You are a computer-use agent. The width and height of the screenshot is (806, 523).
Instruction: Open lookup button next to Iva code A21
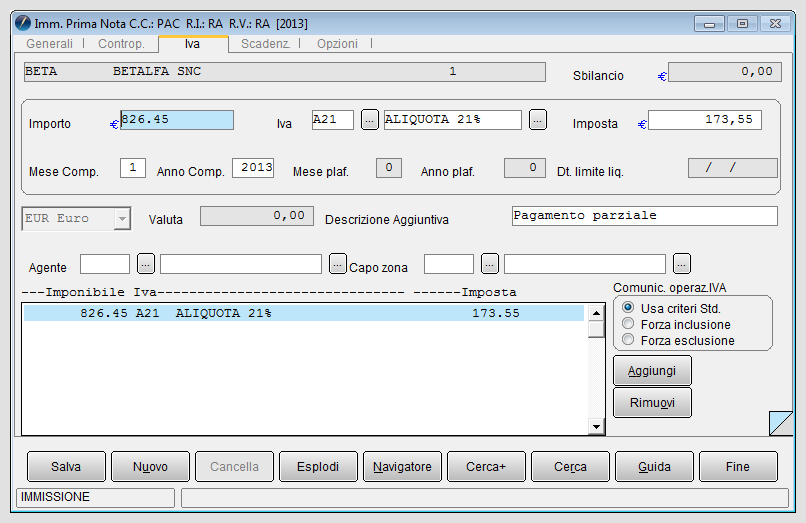point(370,120)
